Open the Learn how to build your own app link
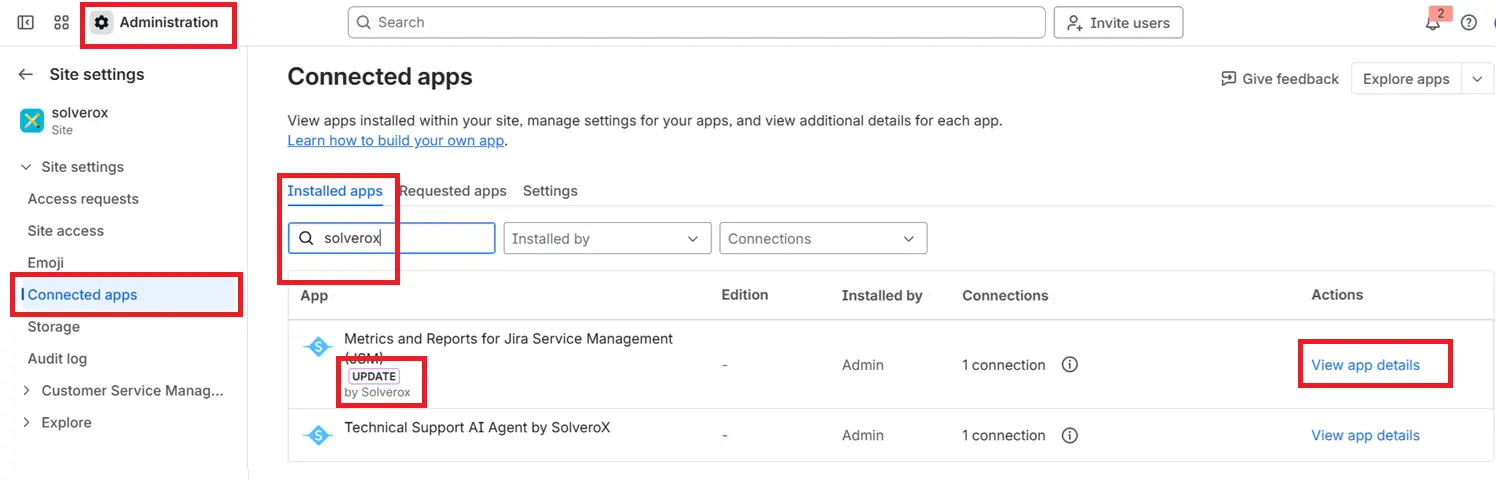 pos(395,141)
